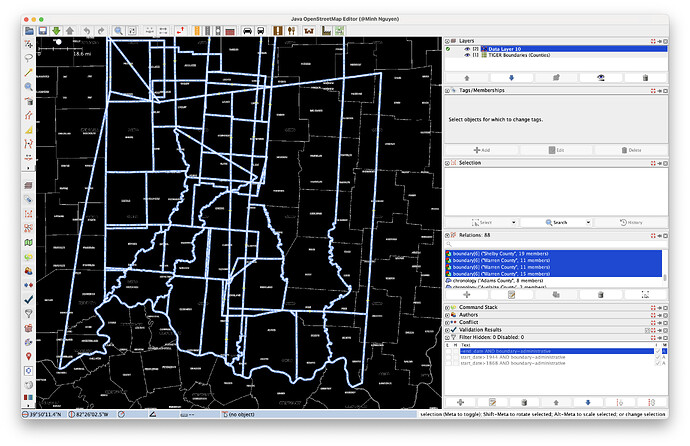Toggle visibility eye of TIGER Boundaries layer
Image resolution: width=690 pixels, height=446 pixels.
point(466,55)
